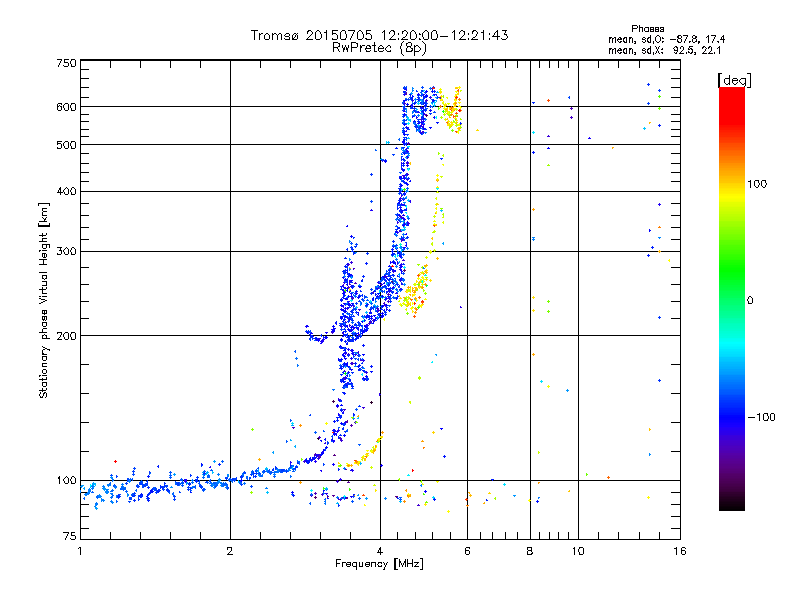Click the 'RwPretec (8p)' subtitle
Viewport: 800px width, 600px height.
(x=379, y=48)
